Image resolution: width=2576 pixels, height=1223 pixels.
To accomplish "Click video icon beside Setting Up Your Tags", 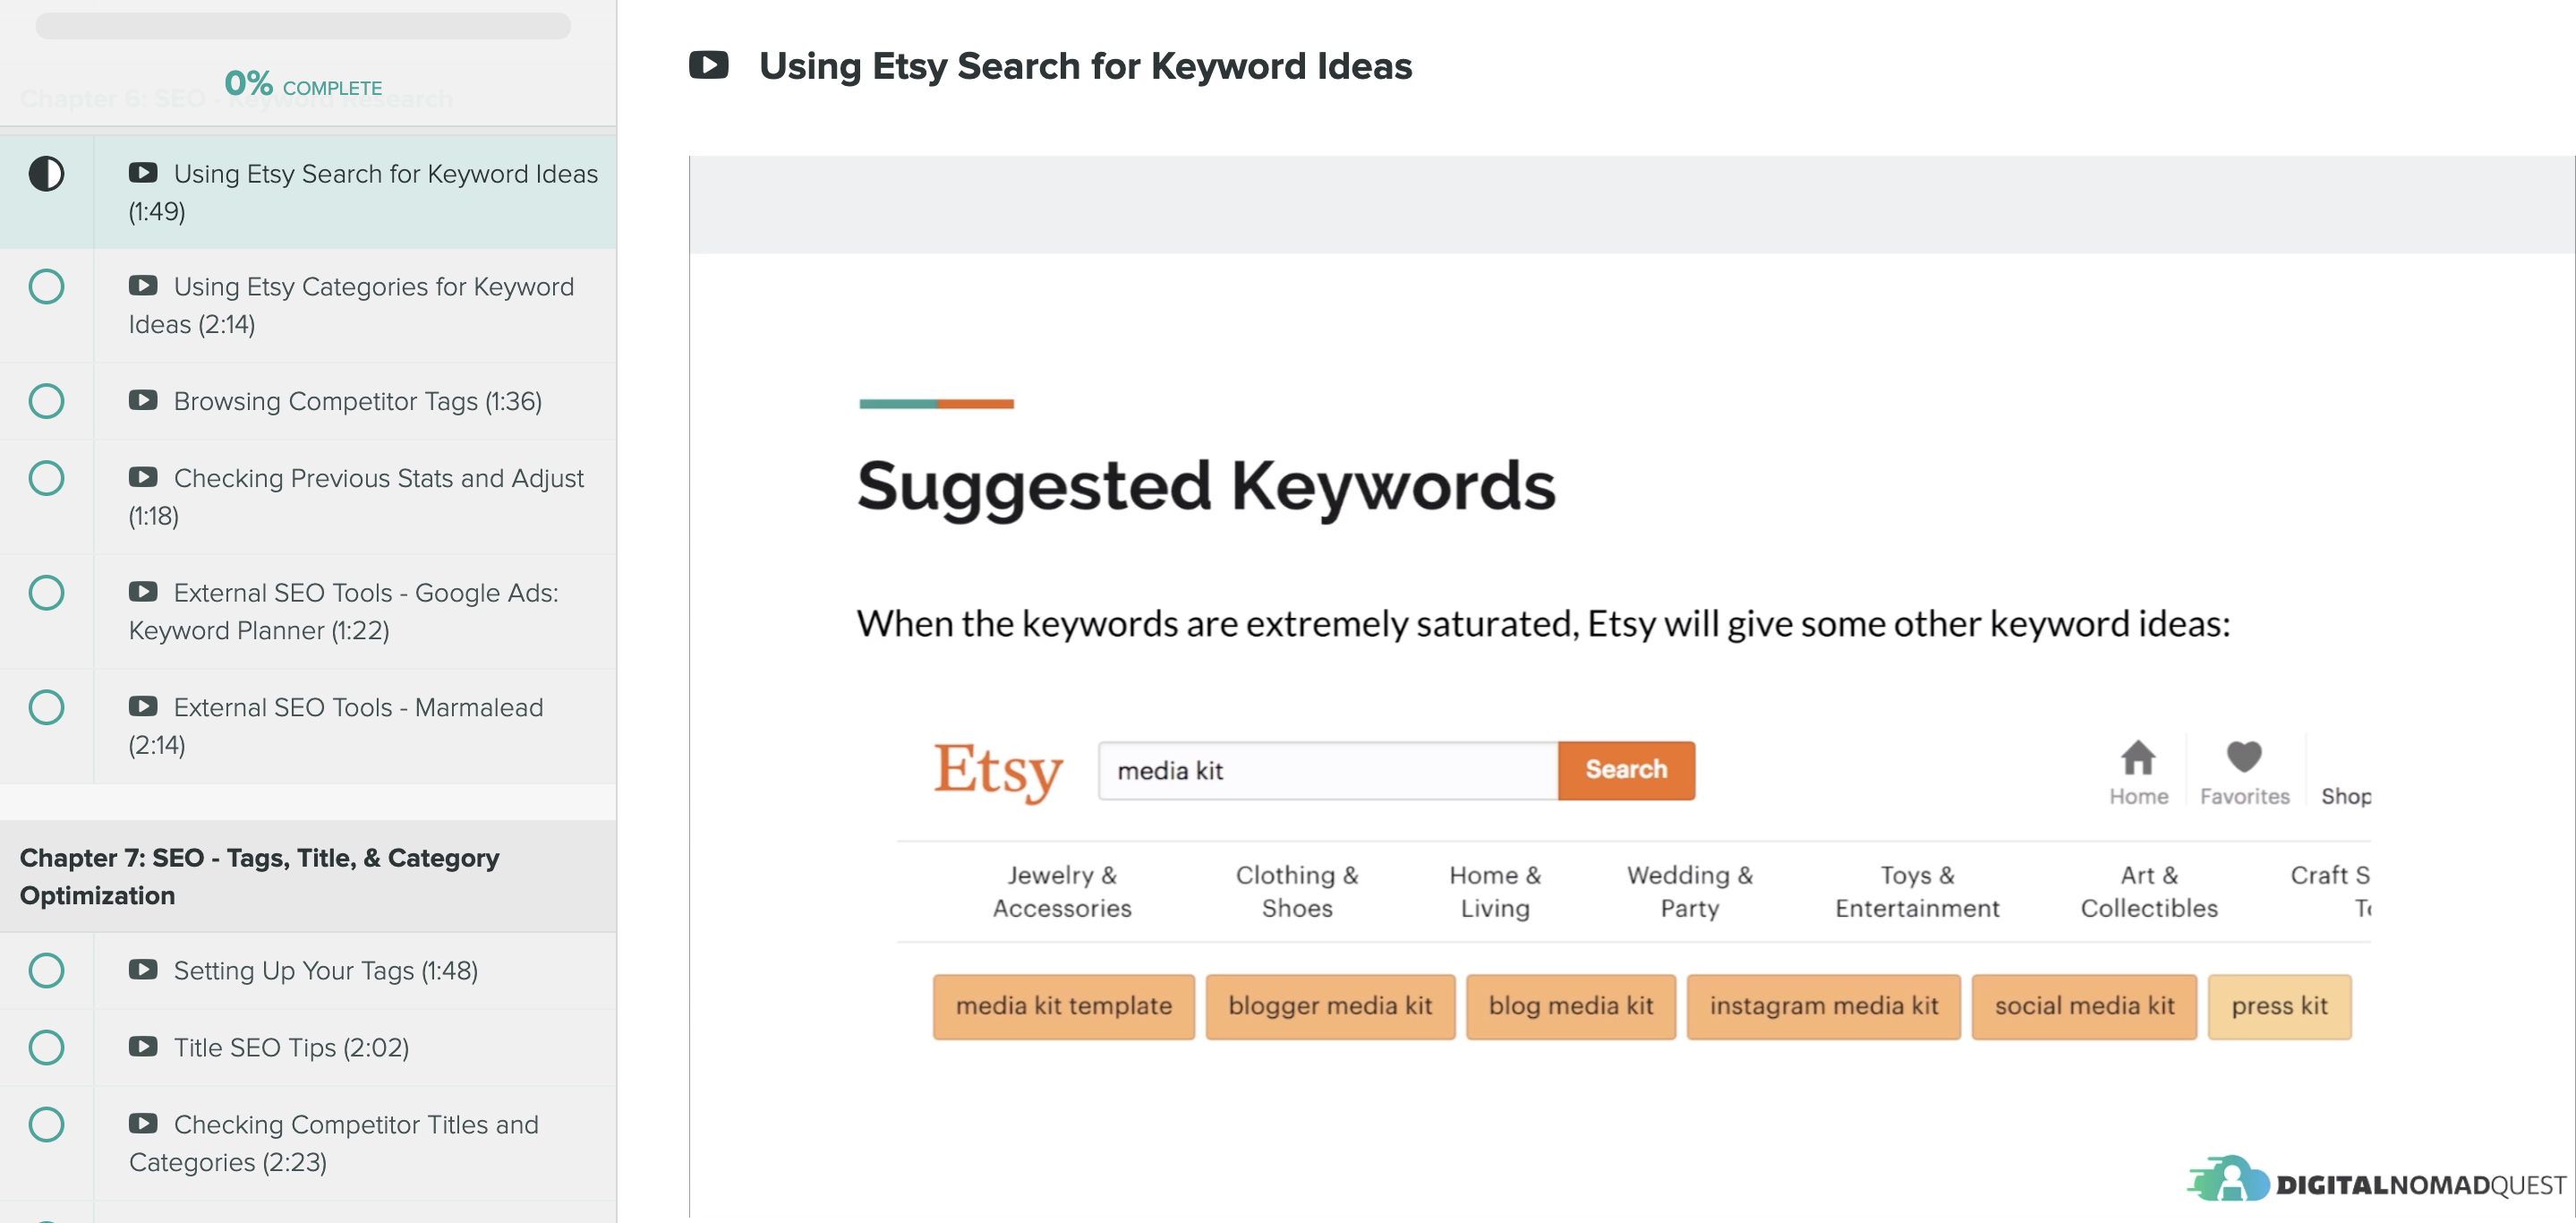I will [x=143, y=969].
